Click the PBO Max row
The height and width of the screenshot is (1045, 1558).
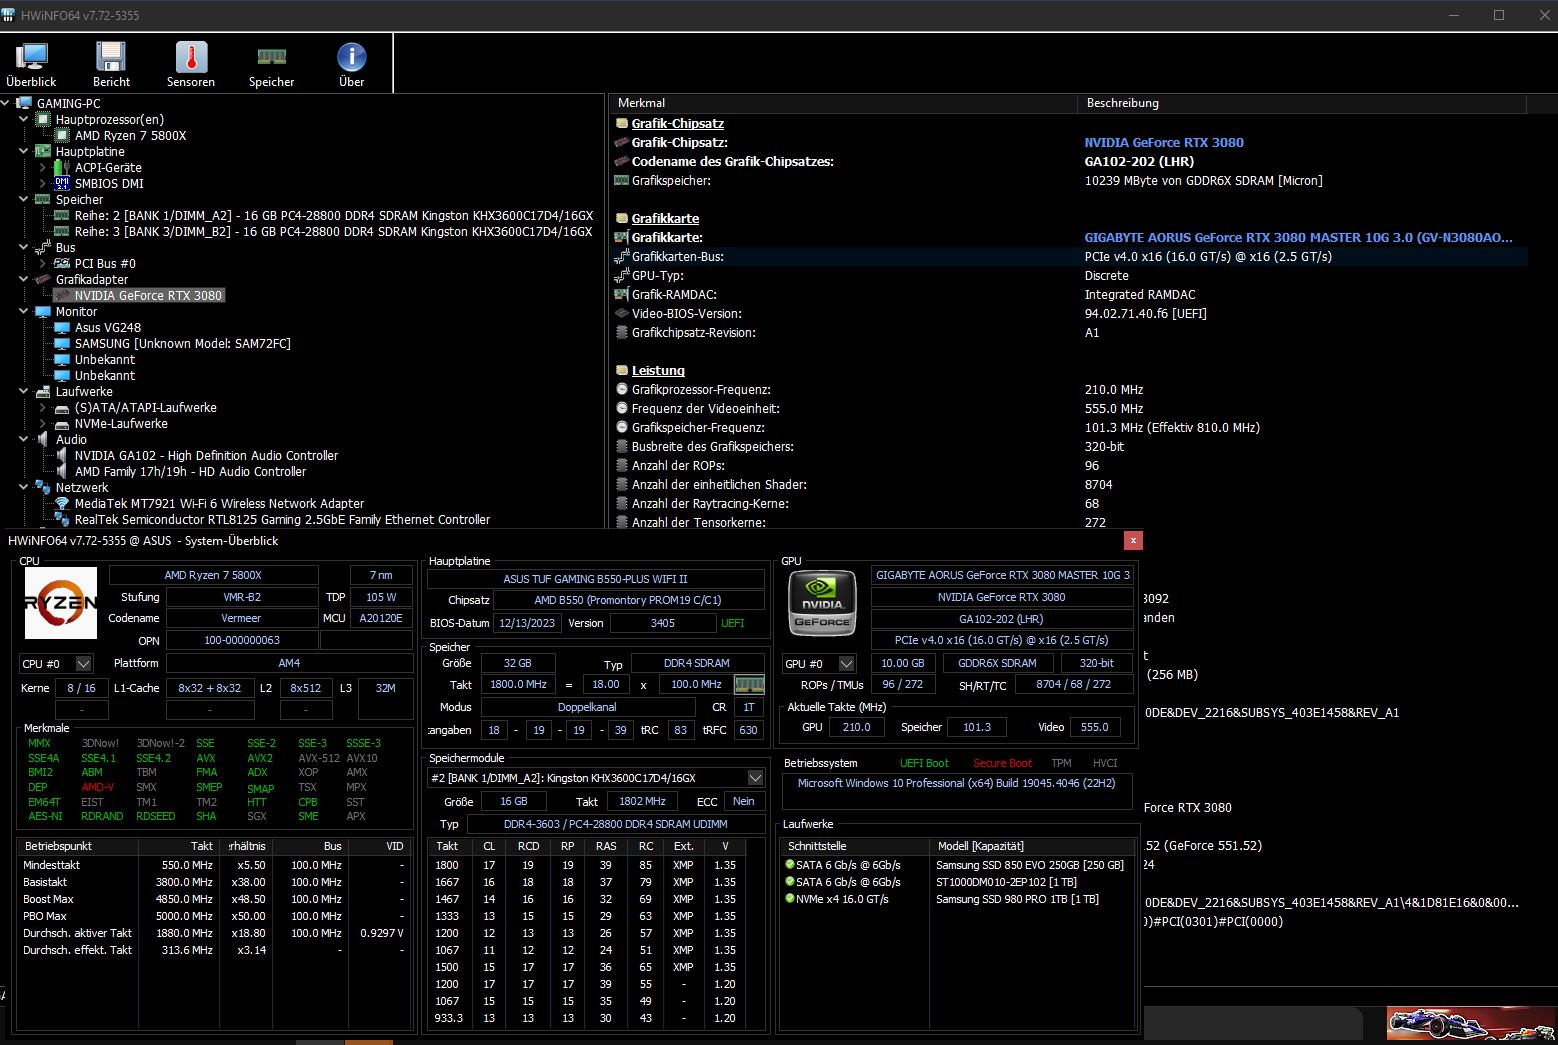pyautogui.click(x=214, y=916)
